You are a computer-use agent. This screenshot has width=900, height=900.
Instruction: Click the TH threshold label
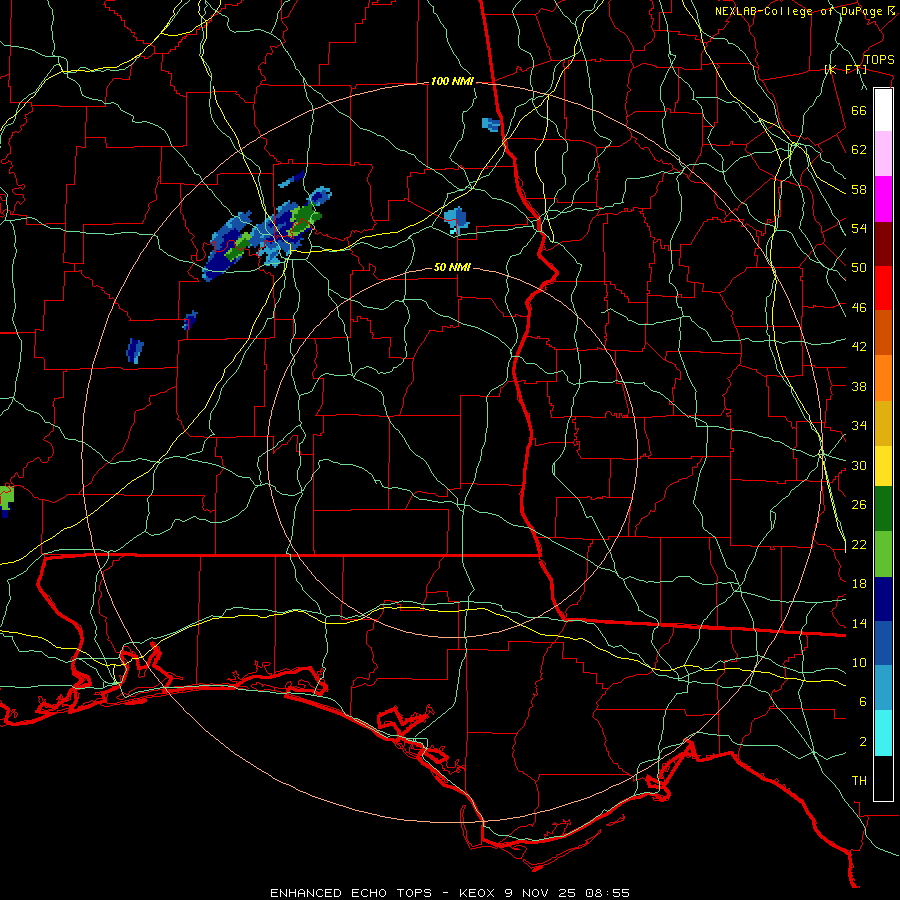[x=859, y=781]
